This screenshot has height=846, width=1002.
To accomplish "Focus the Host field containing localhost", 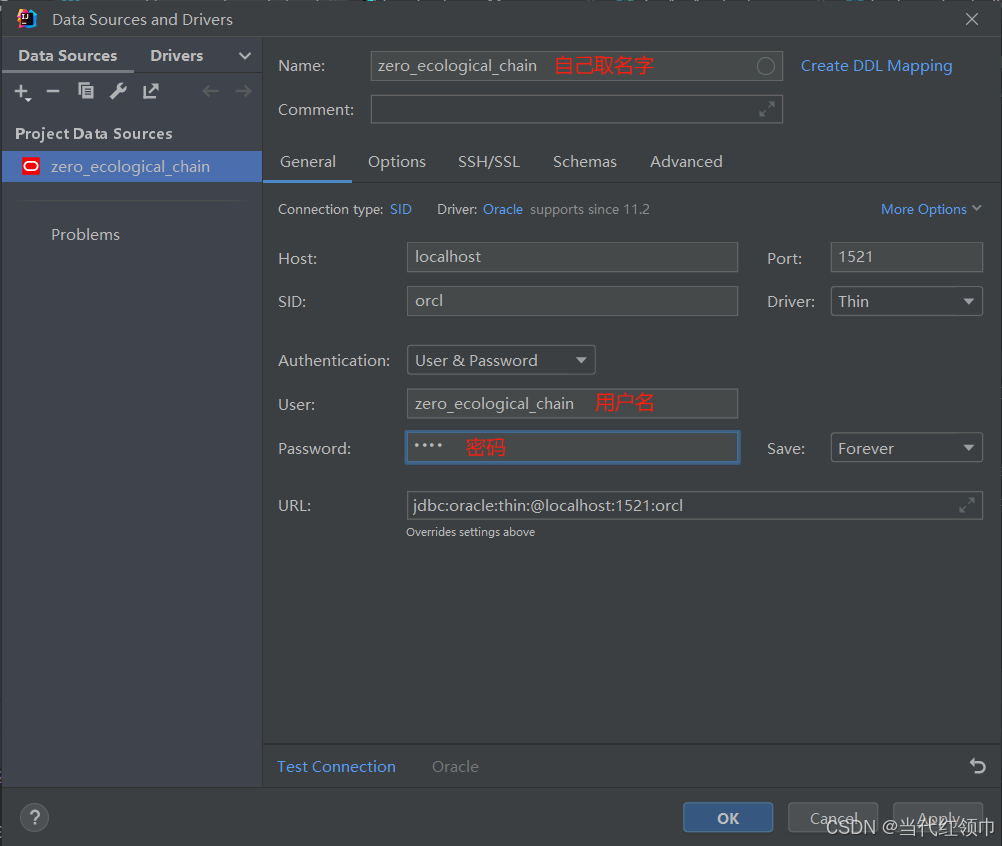I will click(x=572, y=257).
